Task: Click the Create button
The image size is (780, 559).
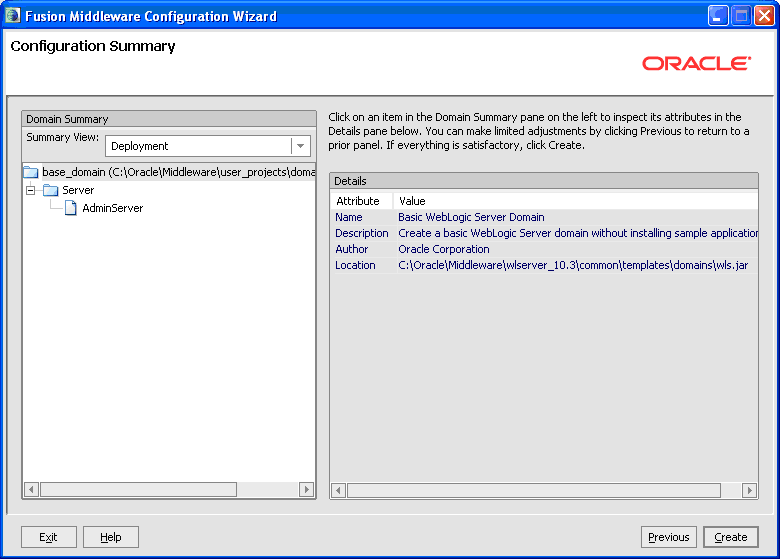Action: (x=731, y=537)
